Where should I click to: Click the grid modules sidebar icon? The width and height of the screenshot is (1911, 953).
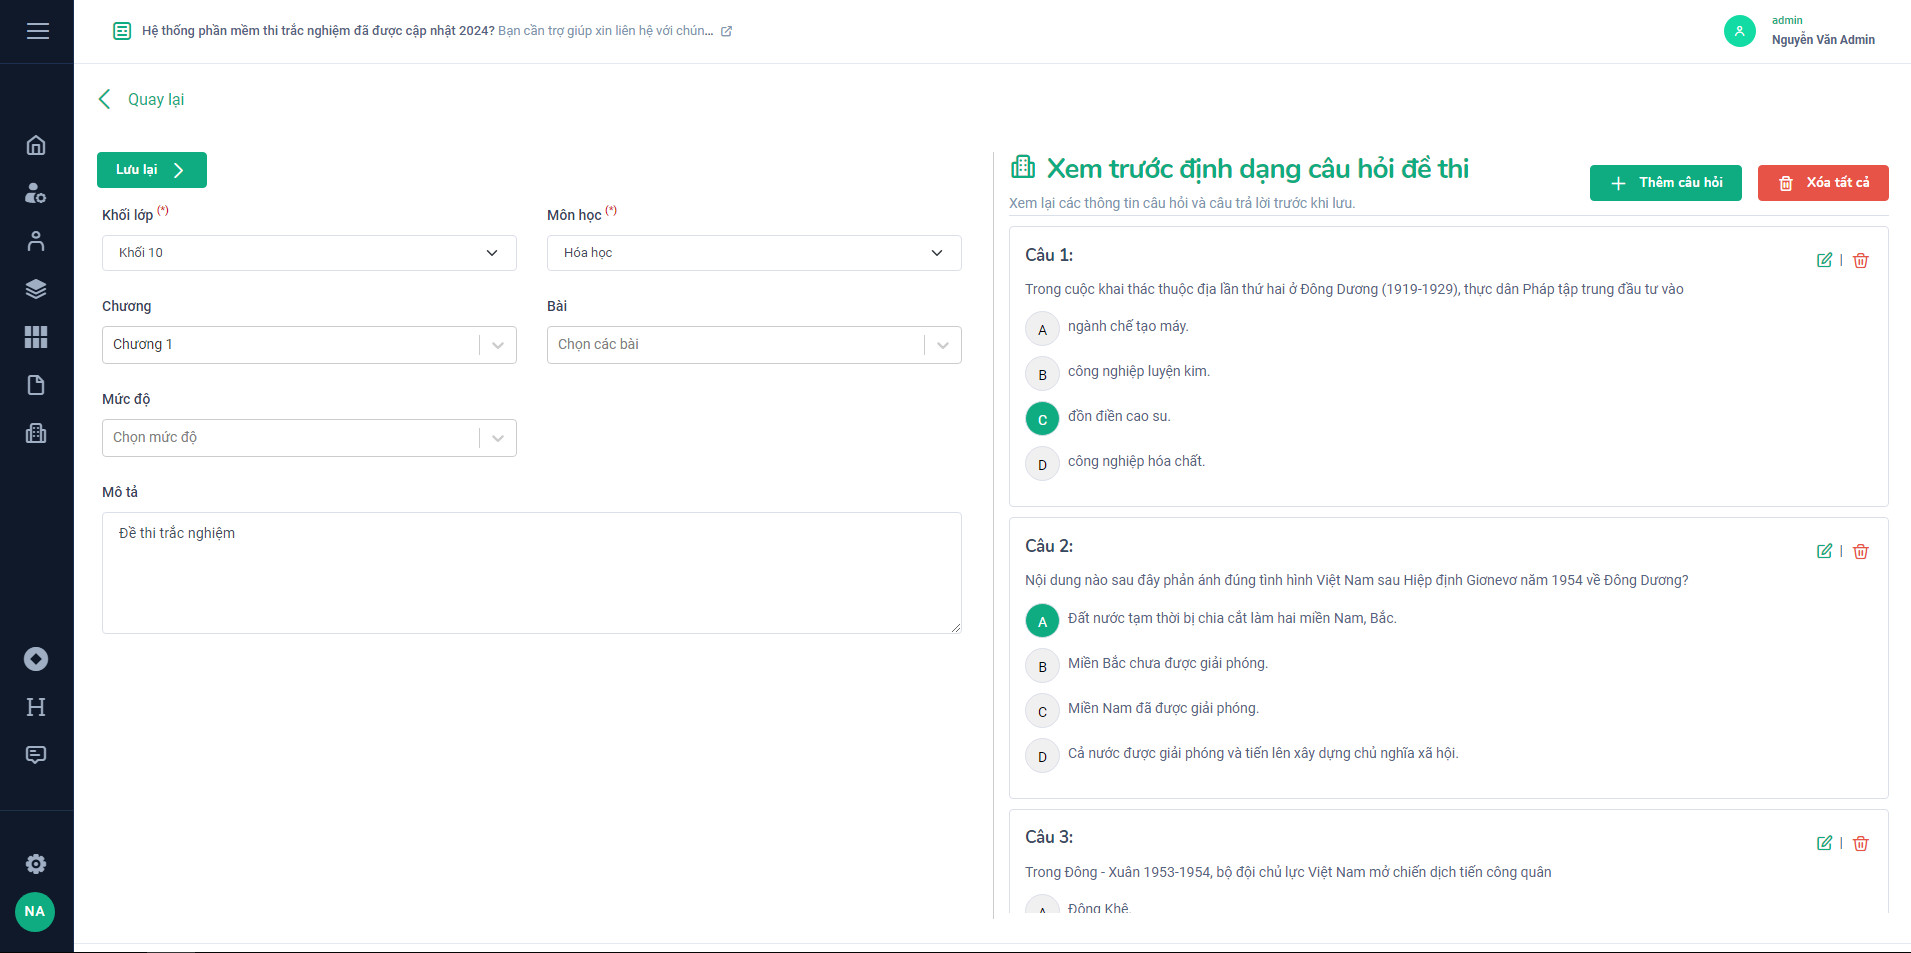(x=36, y=337)
